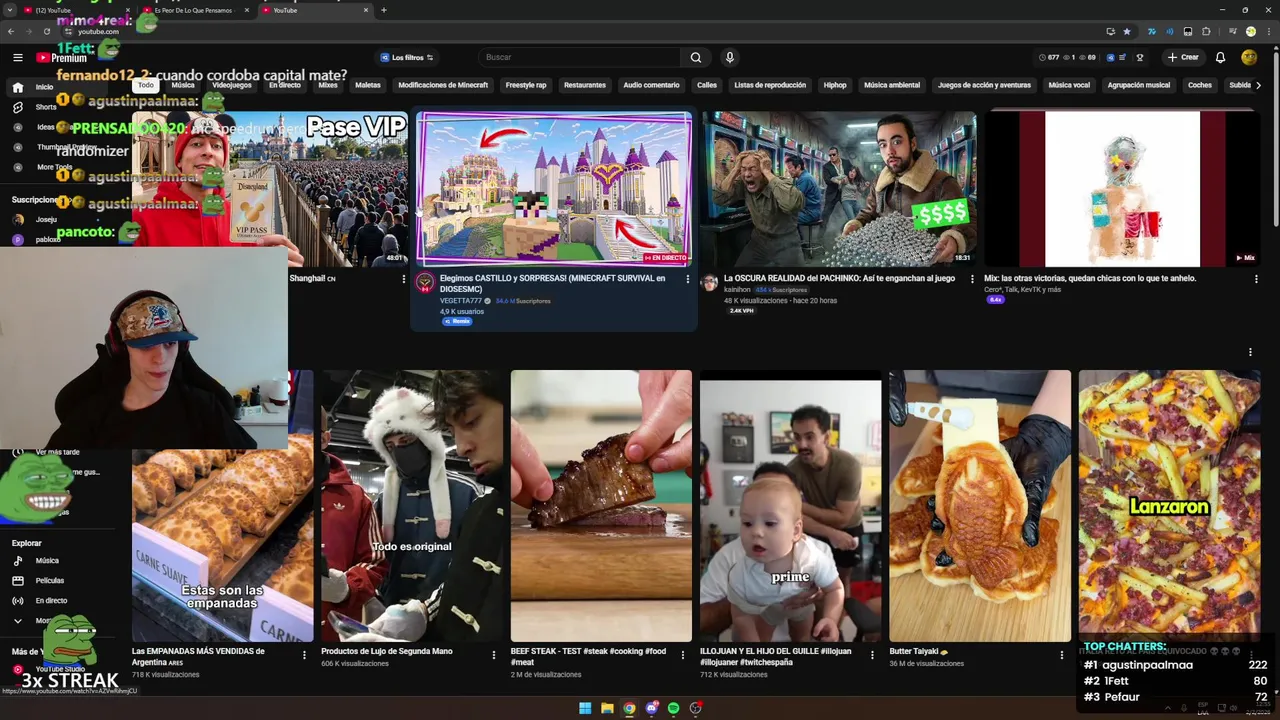Open options for the EMPANADAS short
This screenshot has width=1280, height=720.
[304, 655]
